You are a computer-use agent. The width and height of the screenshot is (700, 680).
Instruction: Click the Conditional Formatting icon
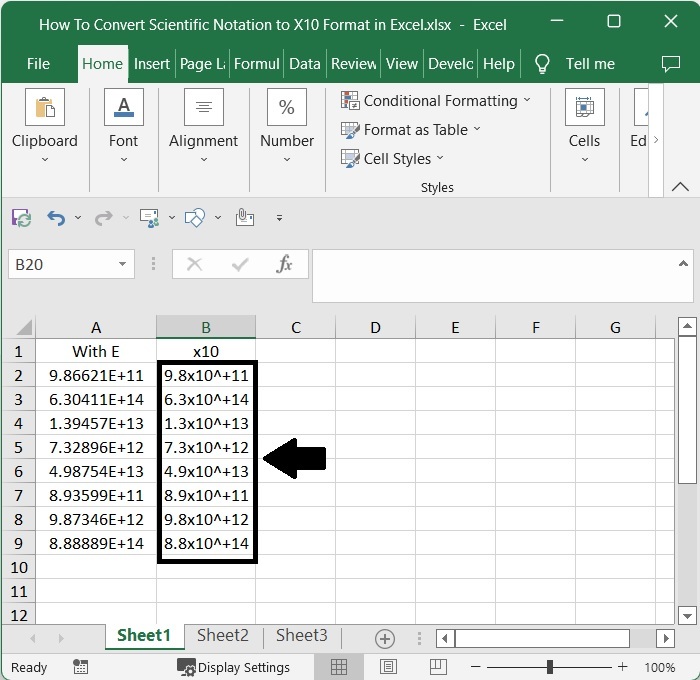click(x=350, y=100)
